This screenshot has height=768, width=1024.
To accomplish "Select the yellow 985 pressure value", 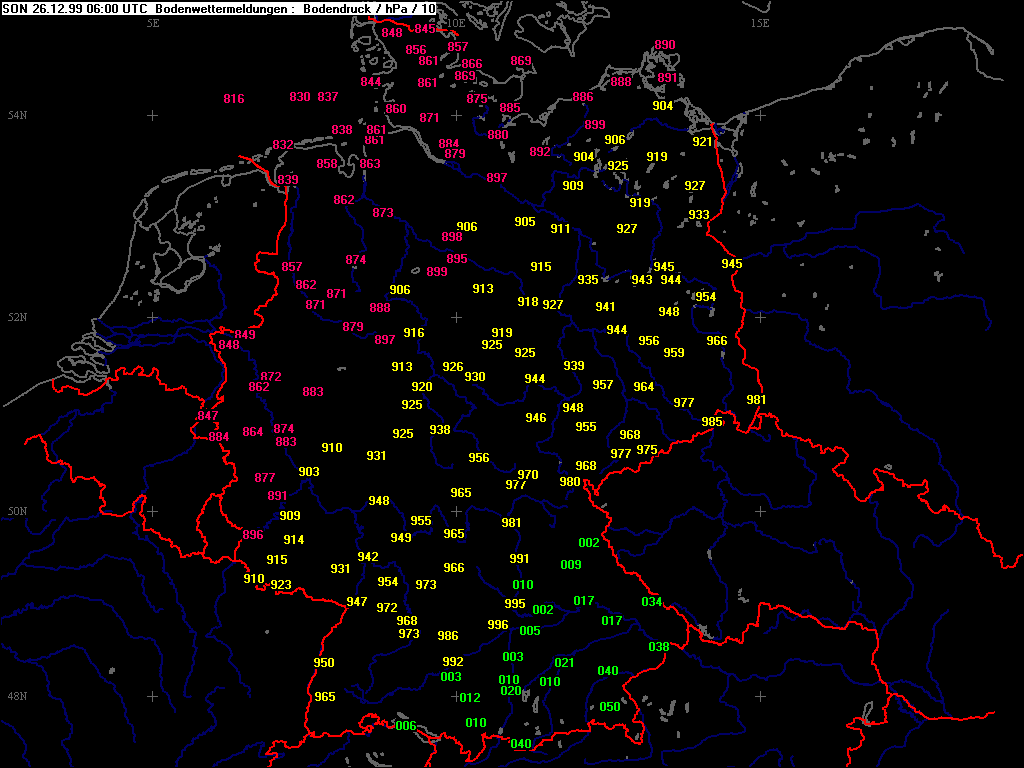I will pyautogui.click(x=712, y=422).
